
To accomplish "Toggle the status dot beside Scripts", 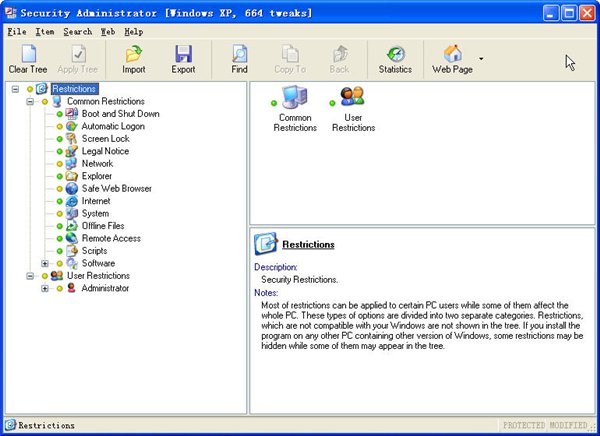I will (59, 251).
